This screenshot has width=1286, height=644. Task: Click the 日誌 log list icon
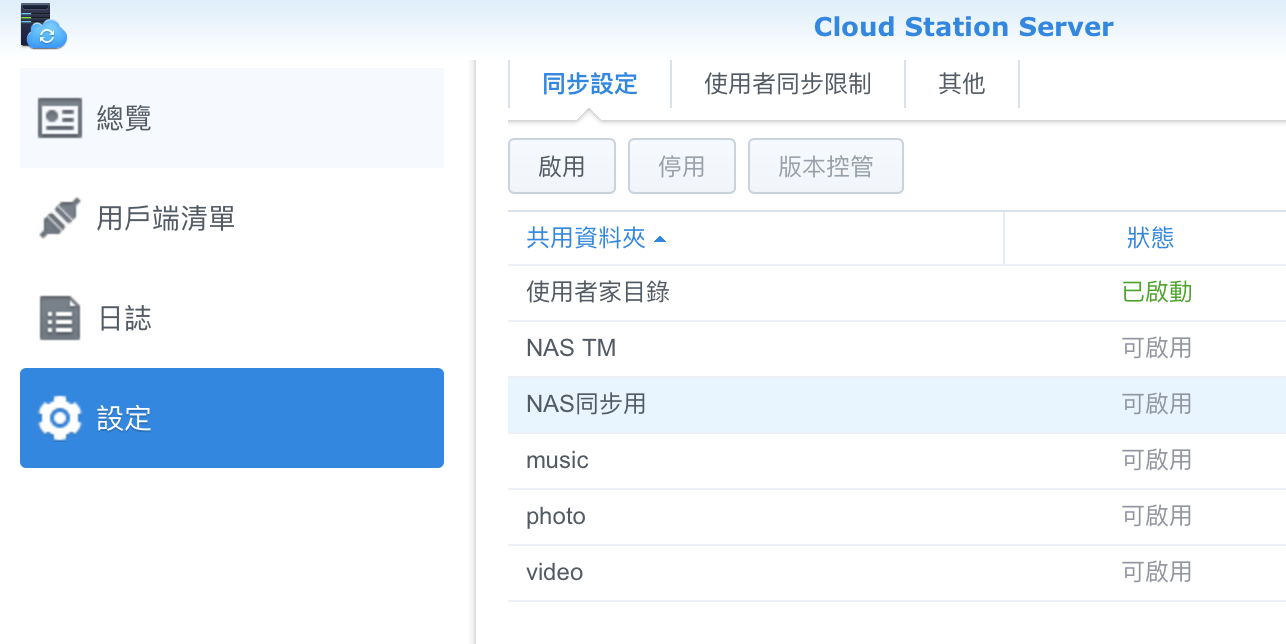coord(59,319)
